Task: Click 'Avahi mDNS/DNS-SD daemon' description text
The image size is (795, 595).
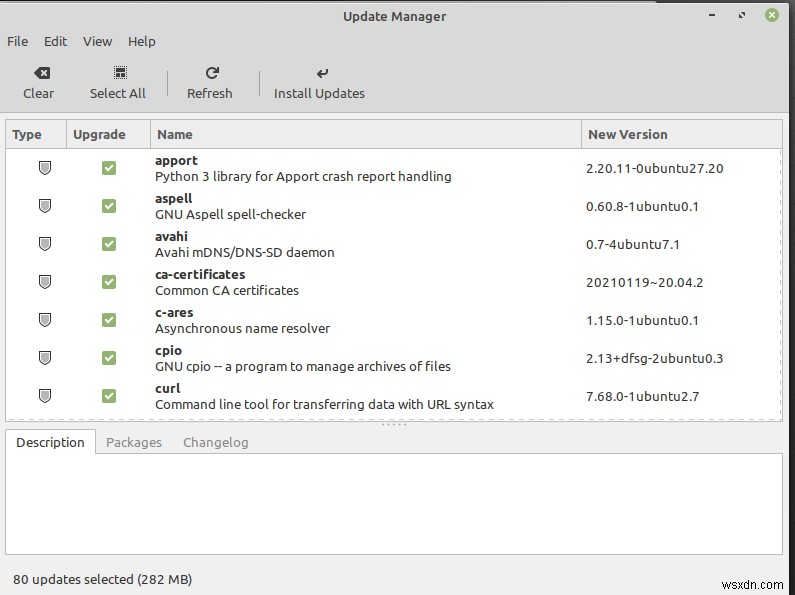Action: click(244, 252)
